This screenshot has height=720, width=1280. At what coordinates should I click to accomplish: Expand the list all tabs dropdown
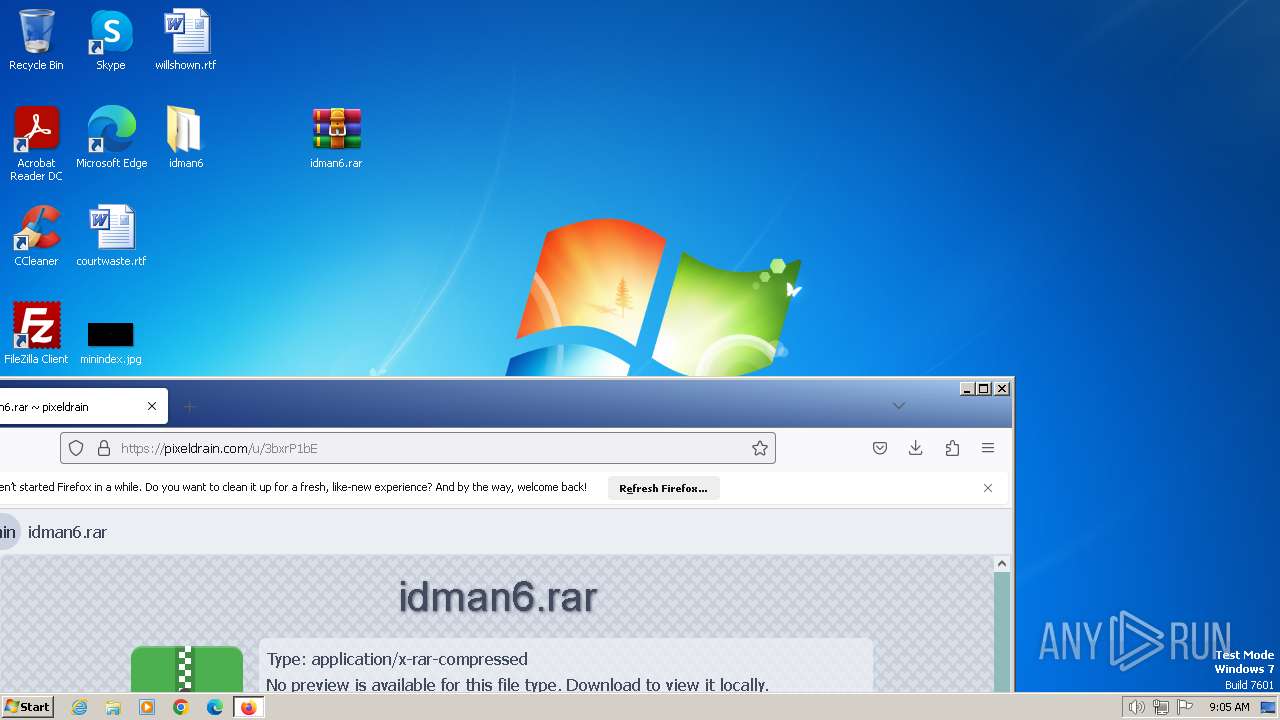click(899, 406)
